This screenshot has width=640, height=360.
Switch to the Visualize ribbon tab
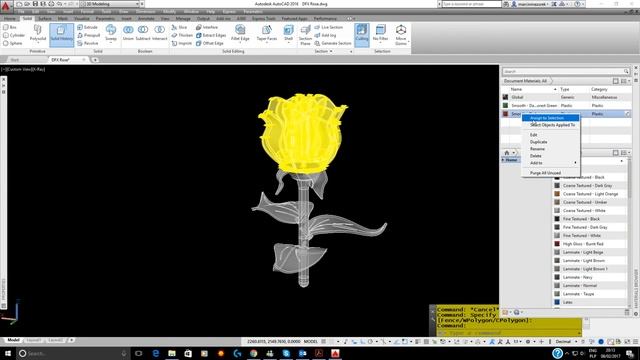[82, 18]
